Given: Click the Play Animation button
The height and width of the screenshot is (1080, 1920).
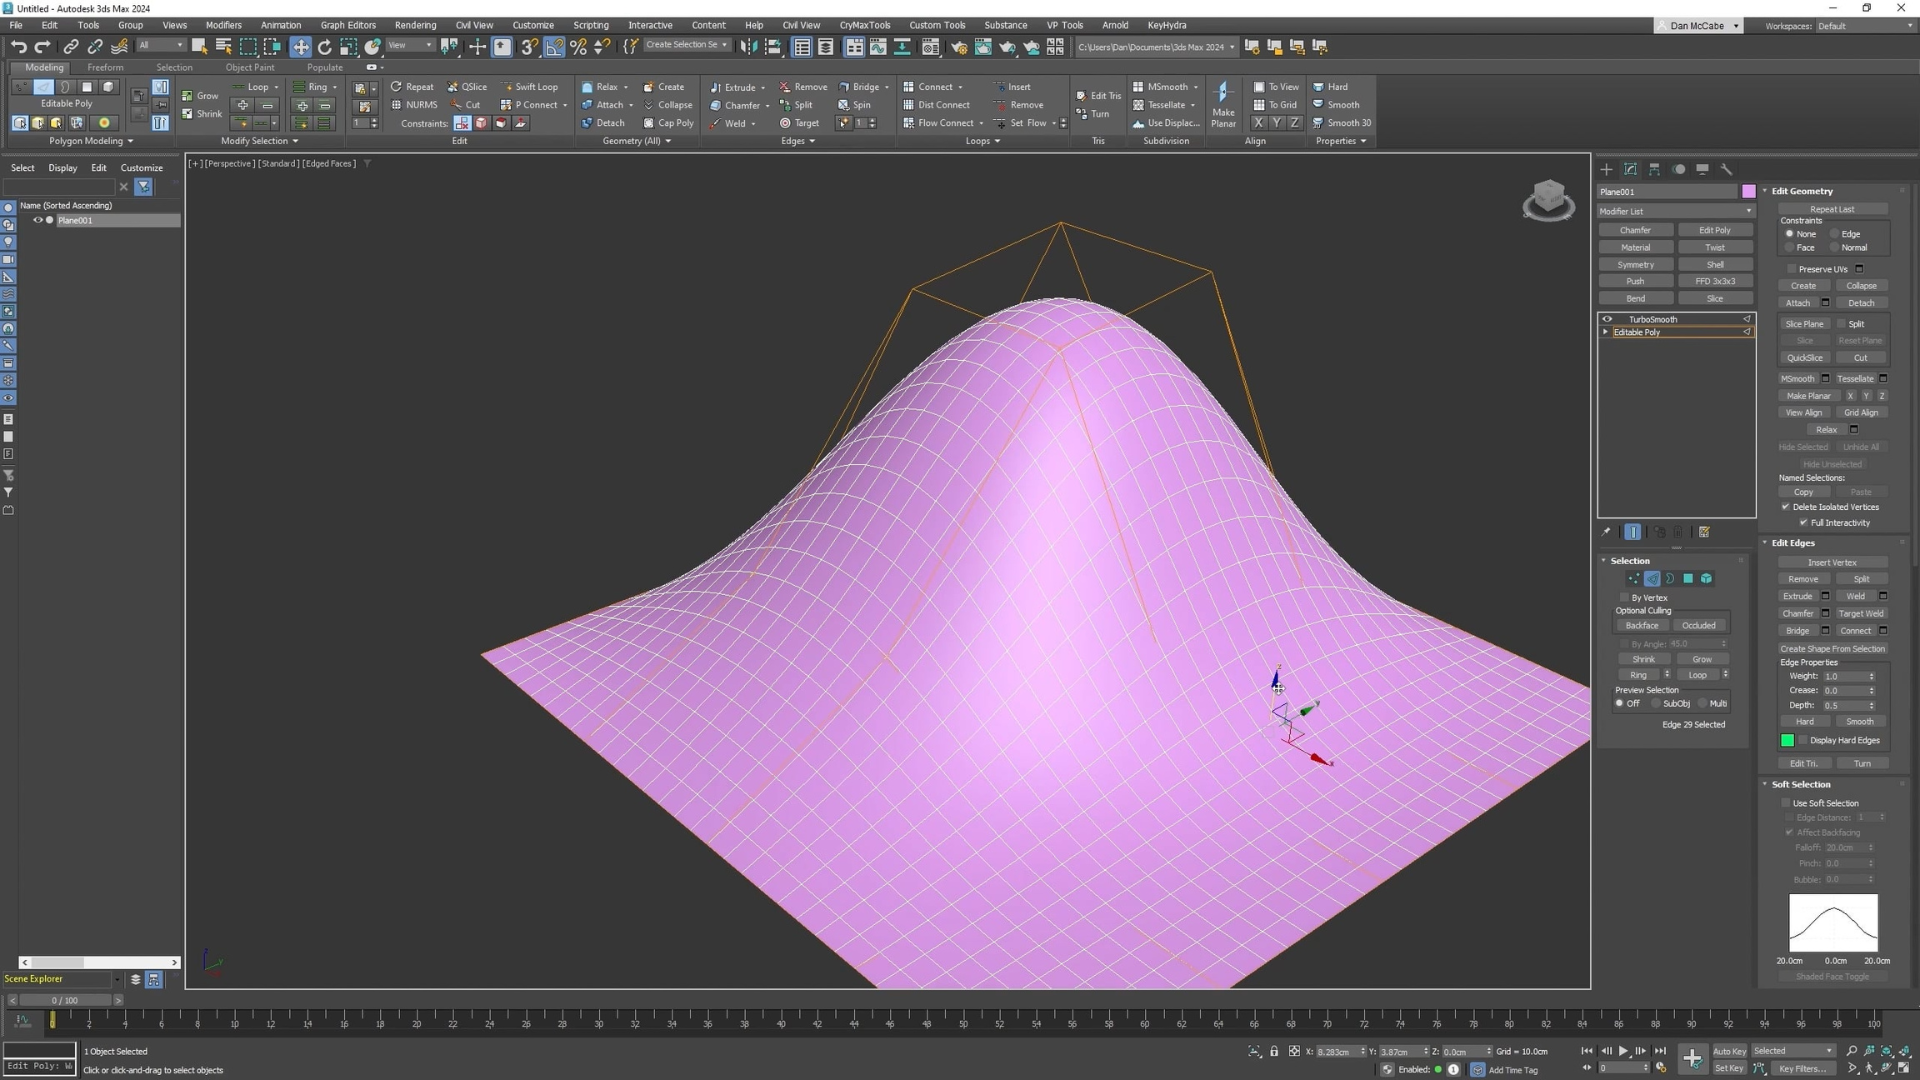Looking at the screenshot, I should click(1623, 1051).
